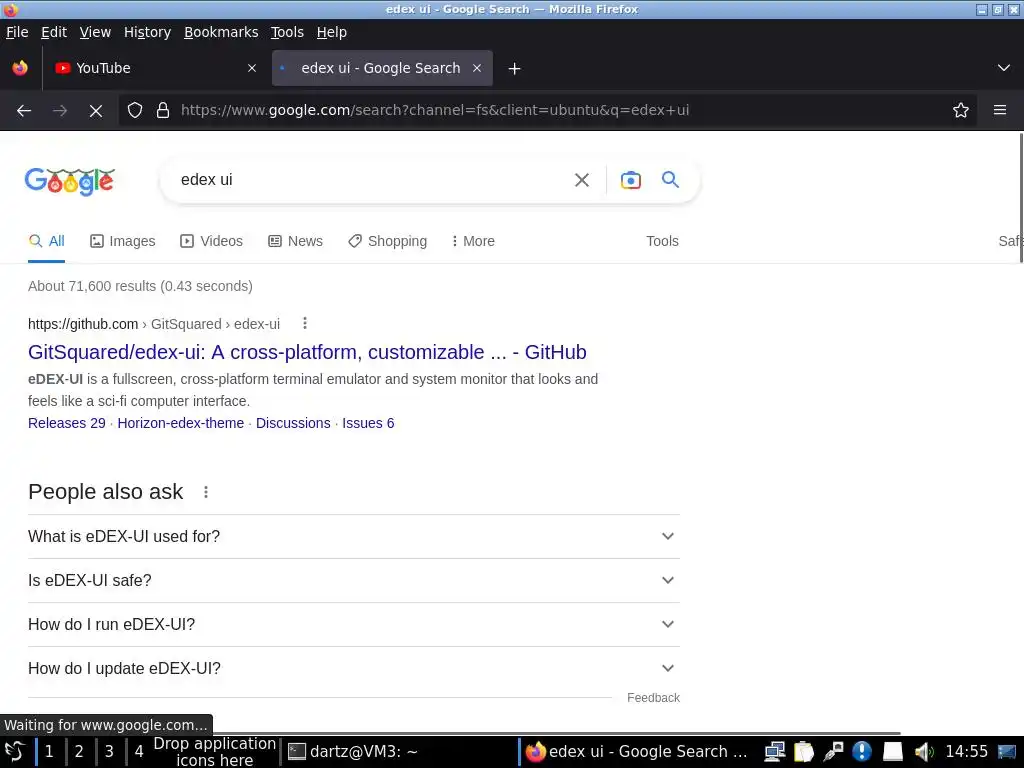This screenshot has width=1024, height=768.
Task: Open the View menu
Action: 95,32
